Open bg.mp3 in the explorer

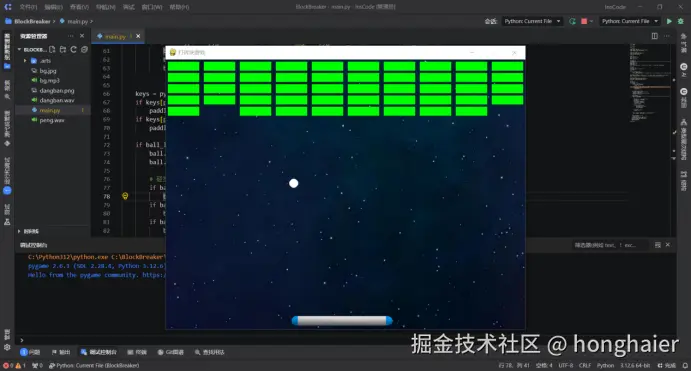pyautogui.click(x=49, y=81)
